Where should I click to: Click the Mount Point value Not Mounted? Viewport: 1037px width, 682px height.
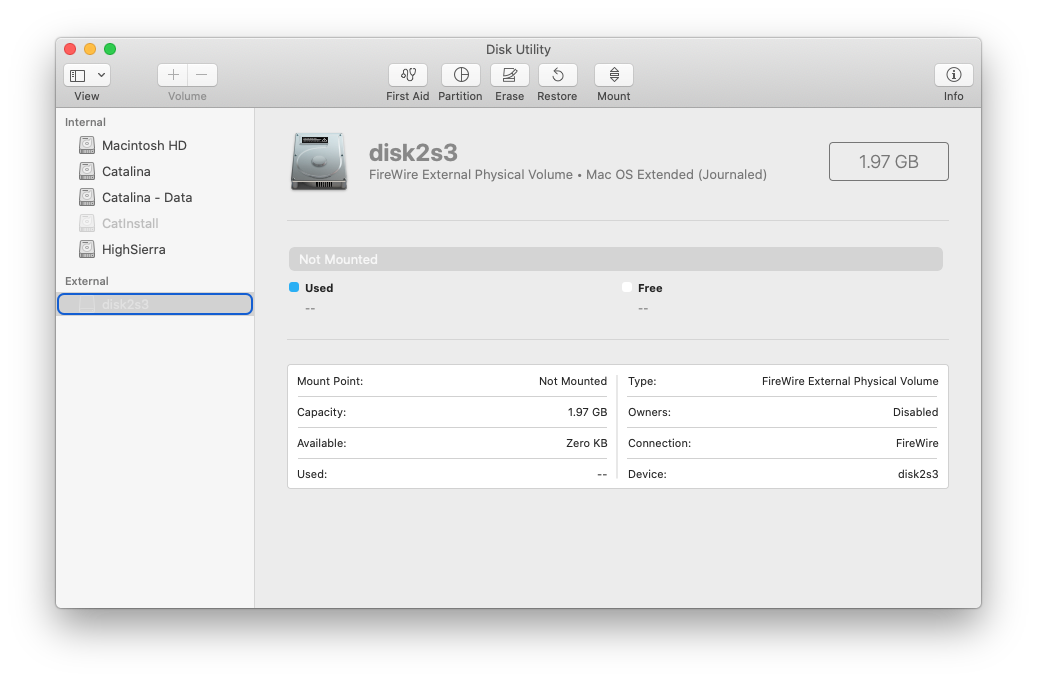click(573, 381)
